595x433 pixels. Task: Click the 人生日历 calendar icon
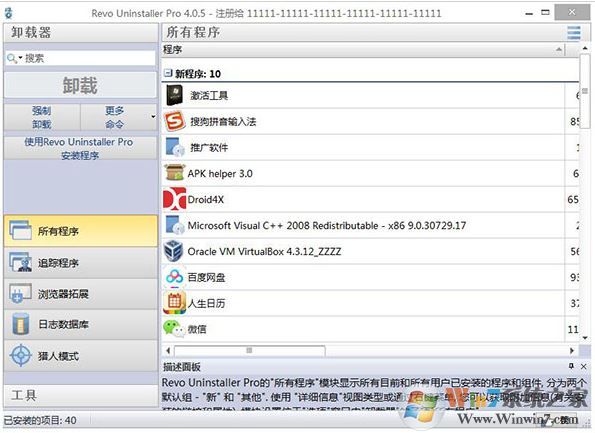[x=174, y=302]
